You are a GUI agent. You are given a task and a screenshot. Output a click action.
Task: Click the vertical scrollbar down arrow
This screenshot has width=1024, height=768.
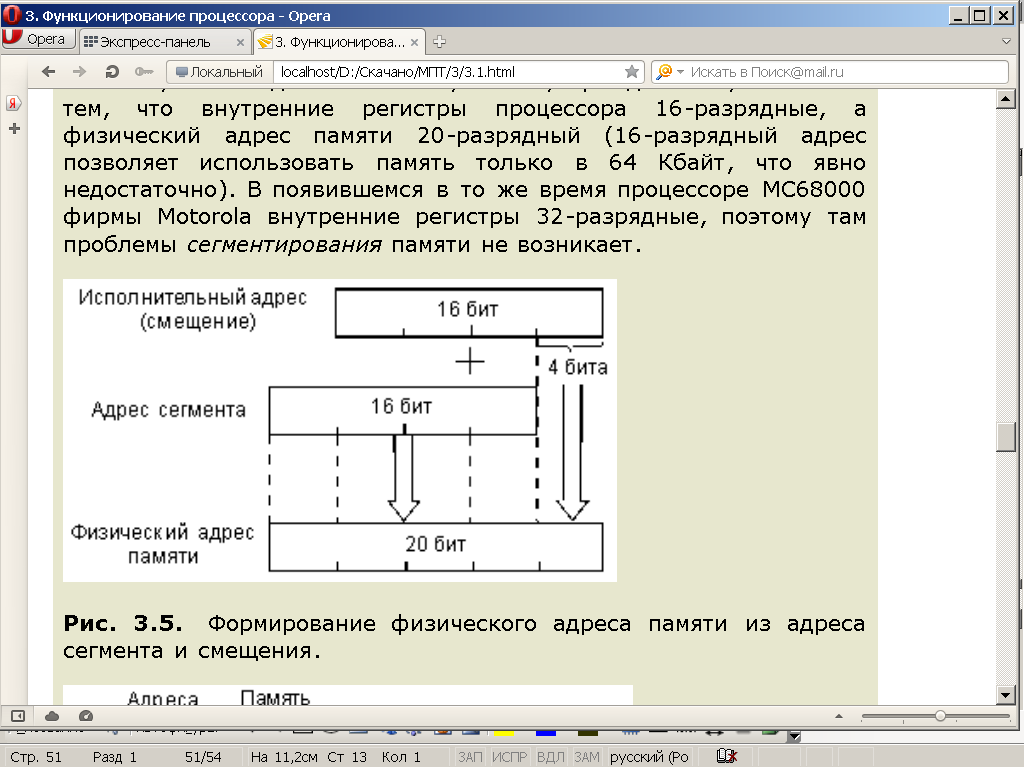(x=1006, y=696)
